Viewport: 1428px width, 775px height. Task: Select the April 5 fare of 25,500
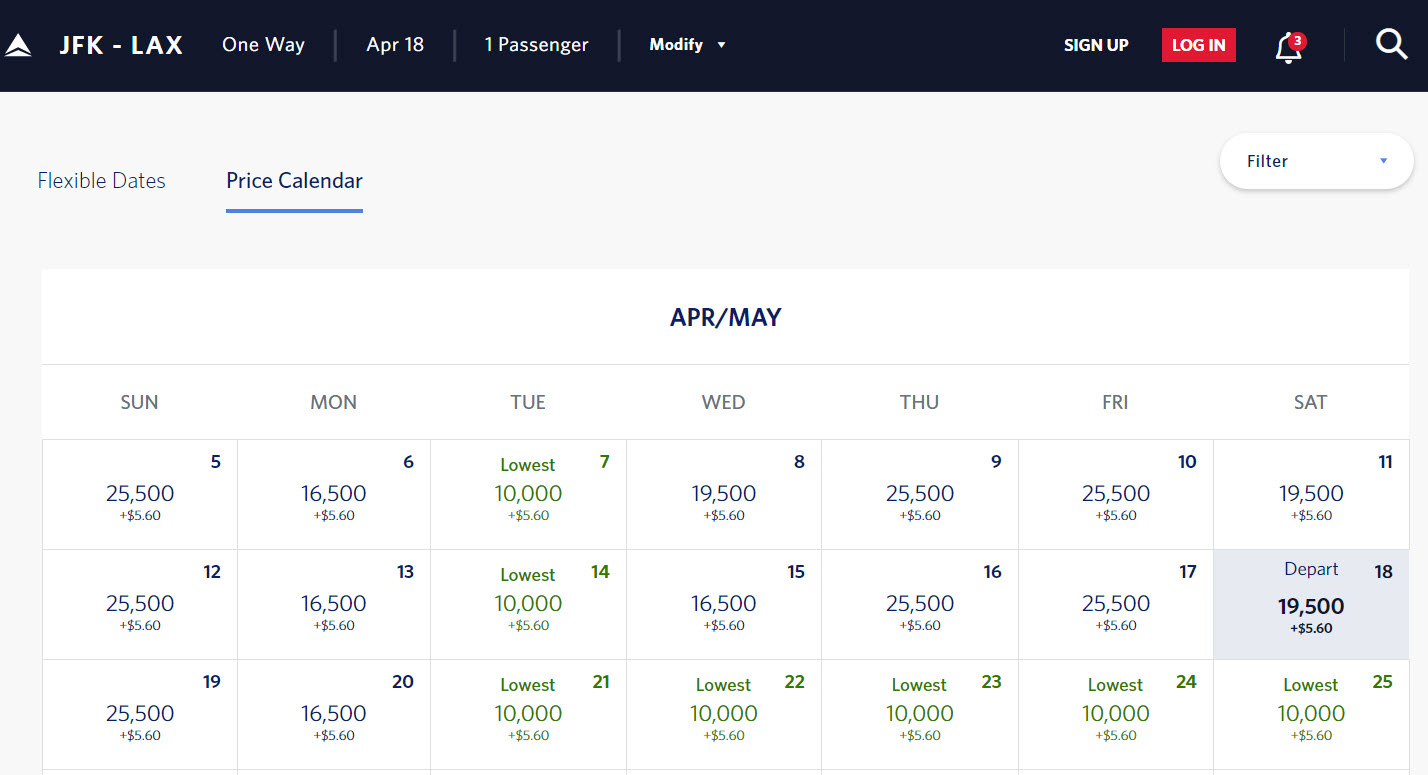pos(140,494)
